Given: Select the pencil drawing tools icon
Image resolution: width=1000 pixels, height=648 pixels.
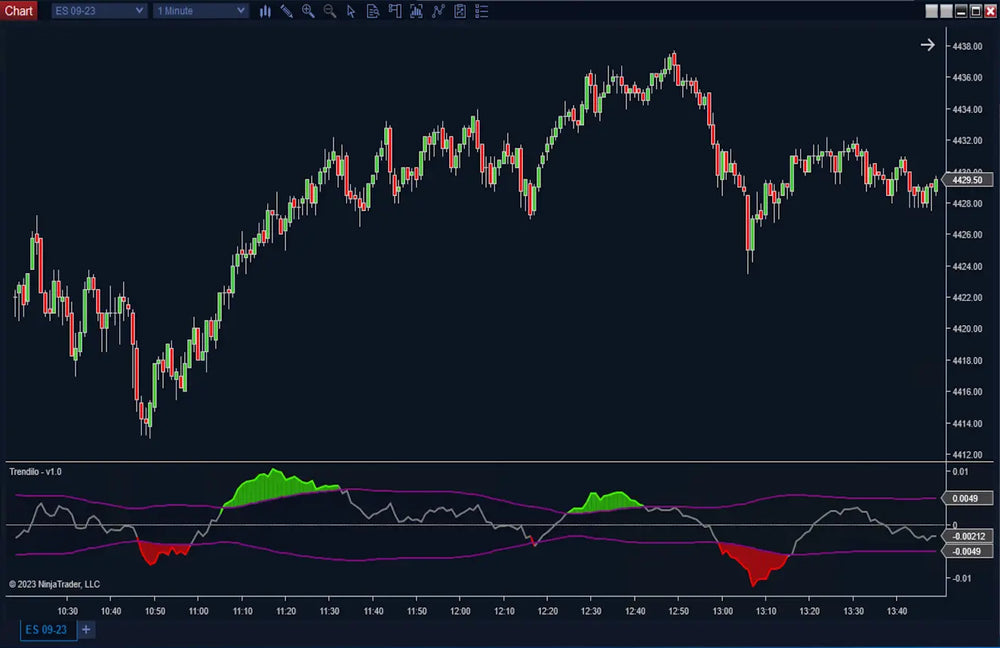Looking at the screenshot, I should (x=286, y=11).
